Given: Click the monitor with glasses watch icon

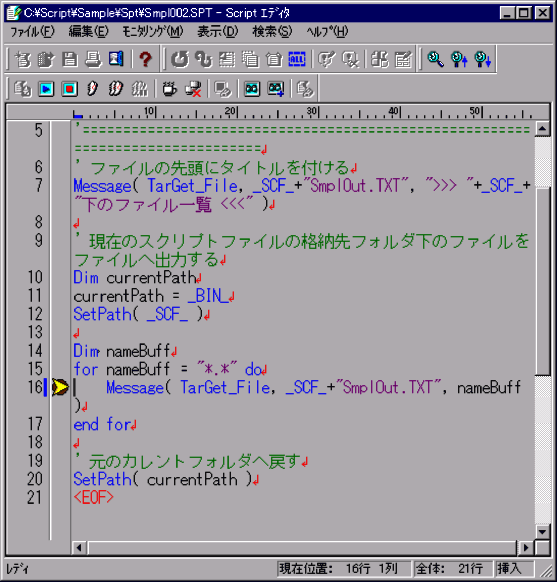Looking at the screenshot, I should pyautogui.click(x=252, y=89).
